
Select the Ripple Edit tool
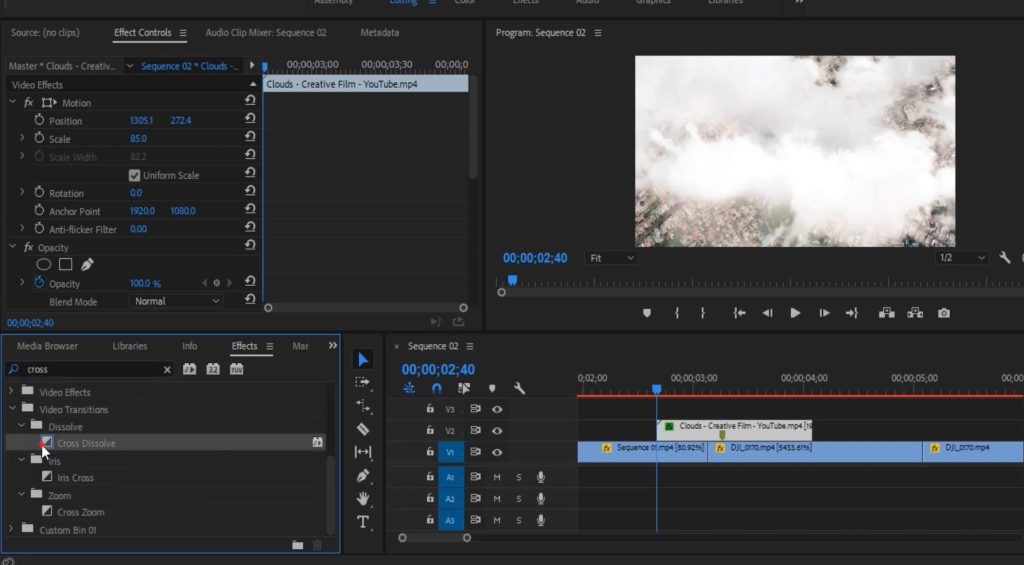click(x=363, y=406)
